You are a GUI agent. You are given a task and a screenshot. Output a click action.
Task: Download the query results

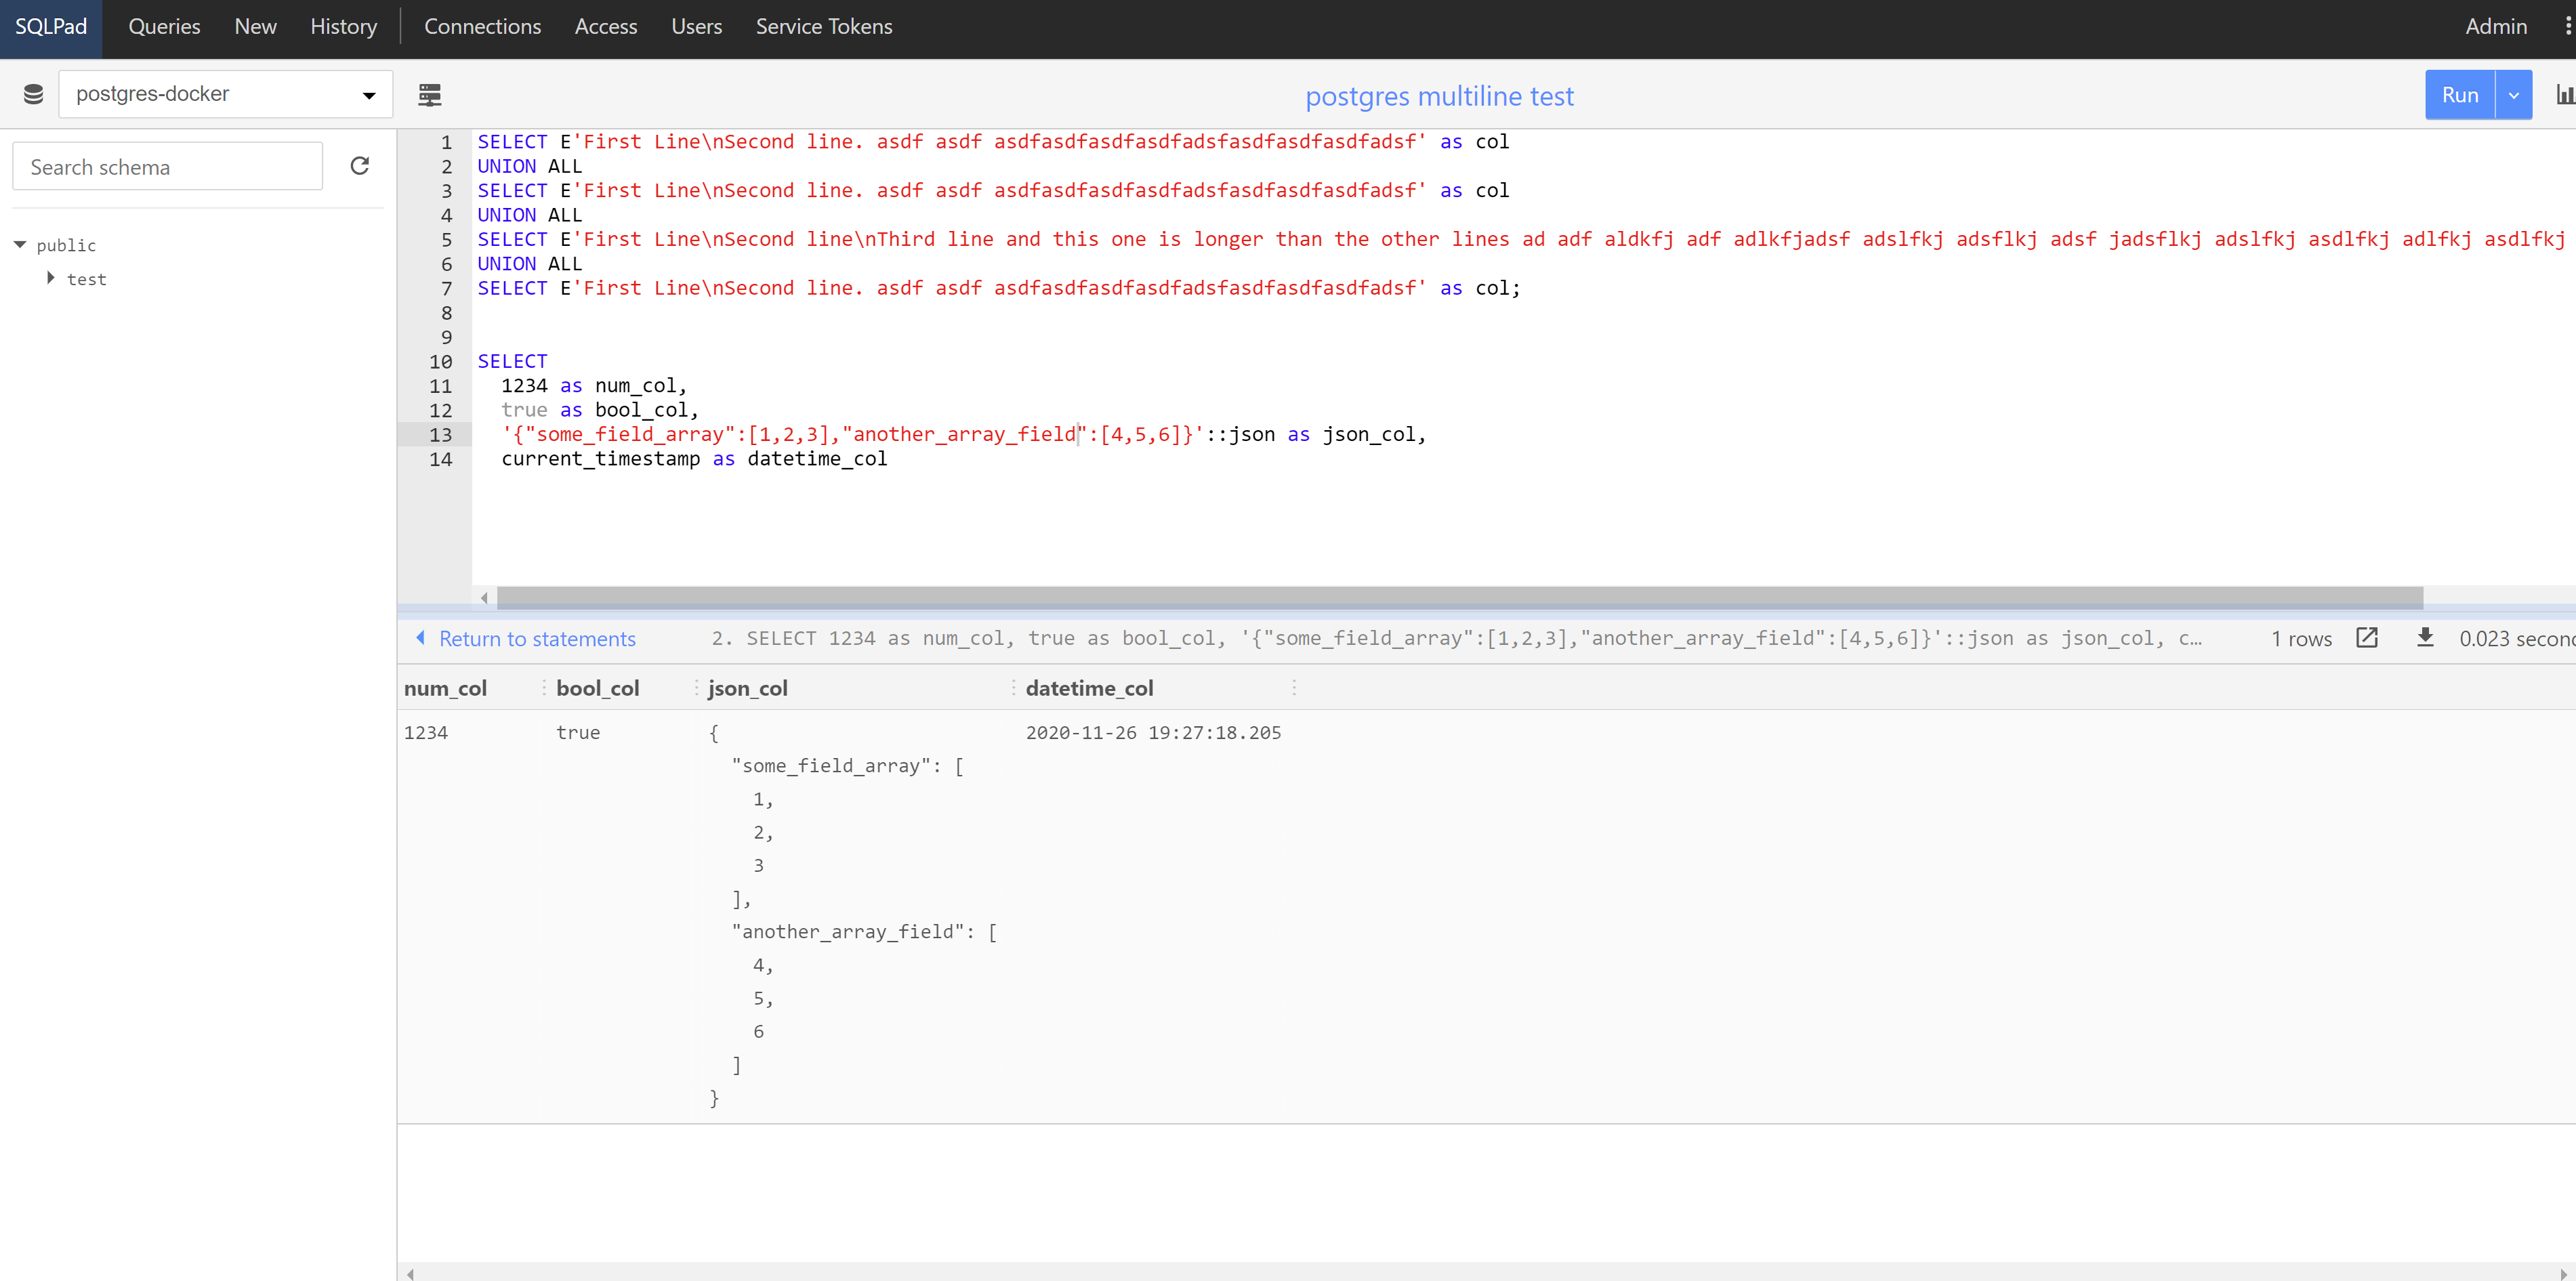tap(2426, 639)
